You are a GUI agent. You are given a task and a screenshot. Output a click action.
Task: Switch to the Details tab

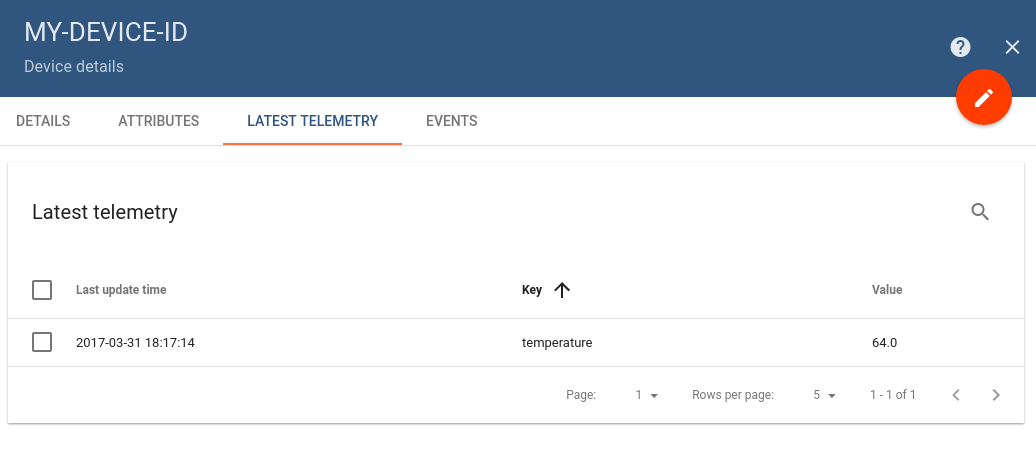[x=43, y=121]
